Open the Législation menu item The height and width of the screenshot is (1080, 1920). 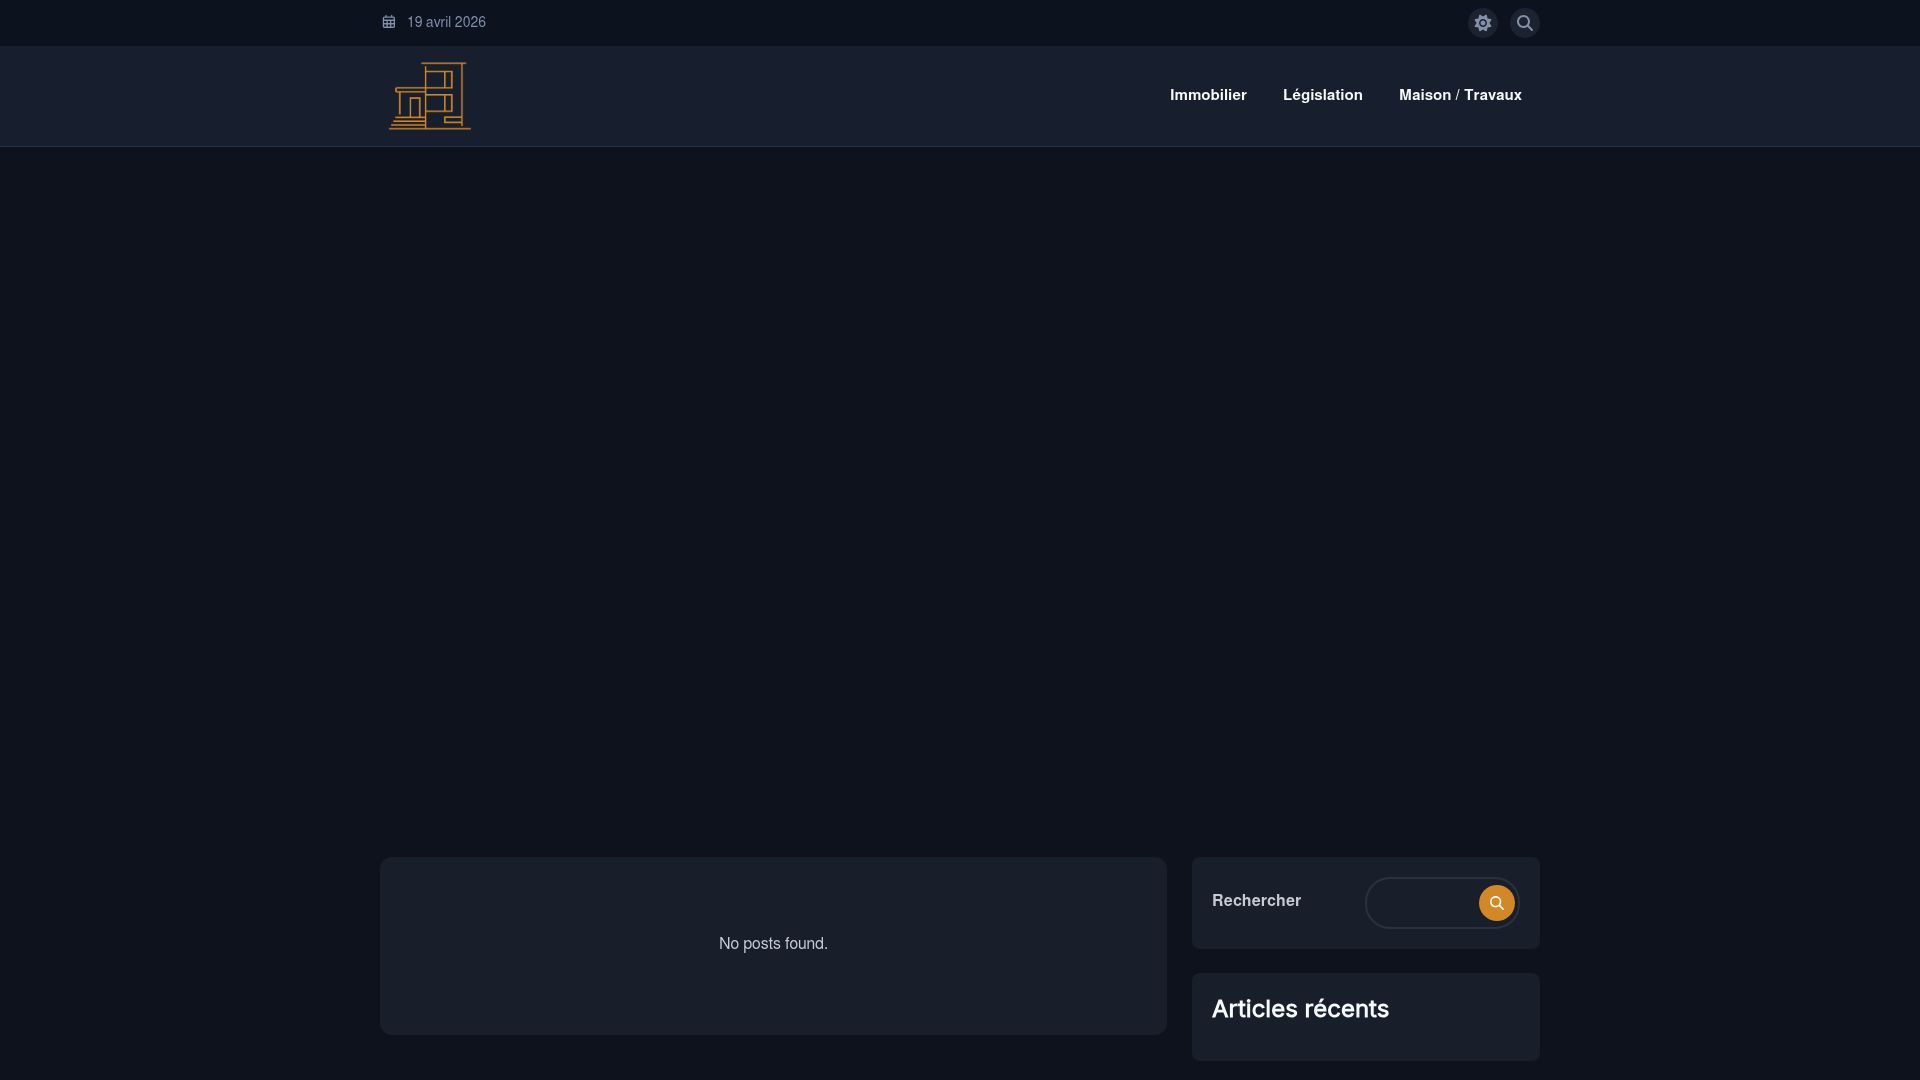[x=1322, y=95]
